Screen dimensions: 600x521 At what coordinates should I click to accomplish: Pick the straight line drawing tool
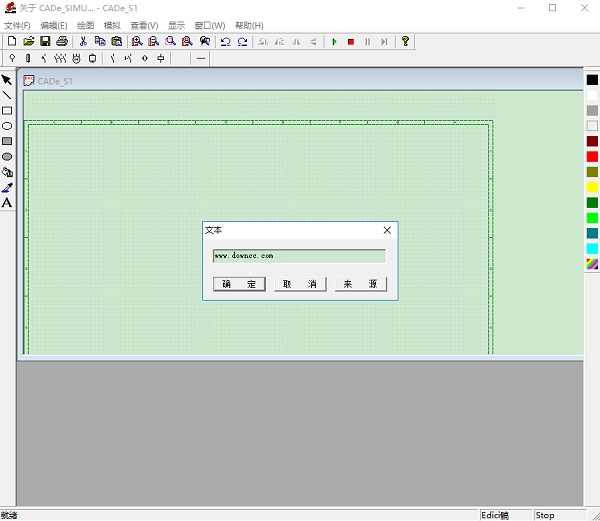pyautogui.click(x=7, y=95)
